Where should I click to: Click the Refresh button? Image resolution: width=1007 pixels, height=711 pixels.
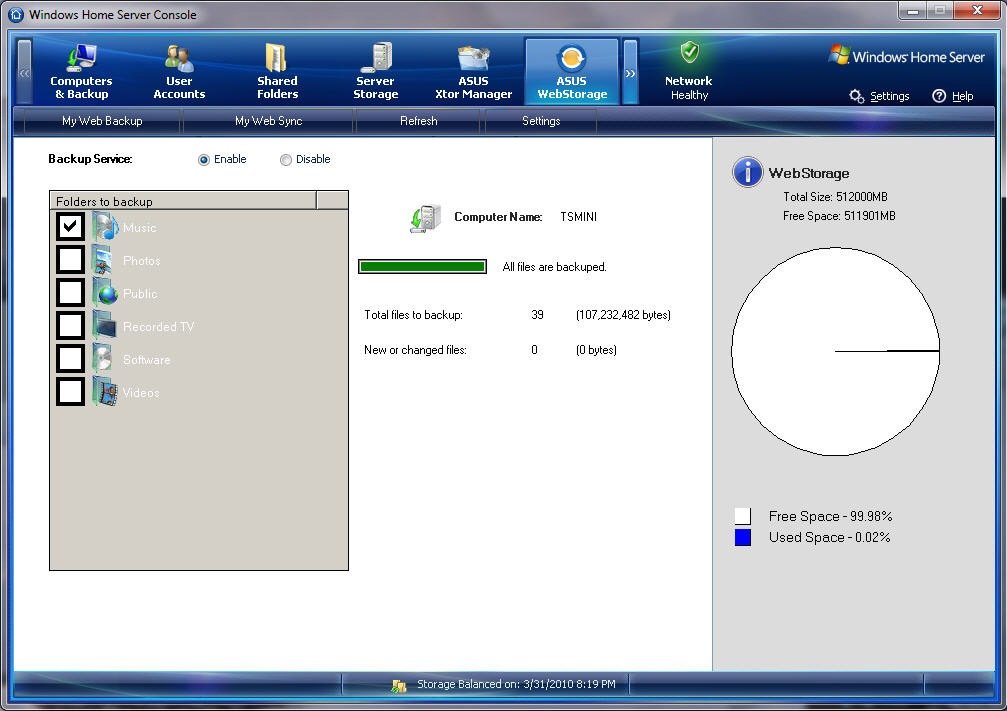click(x=418, y=121)
